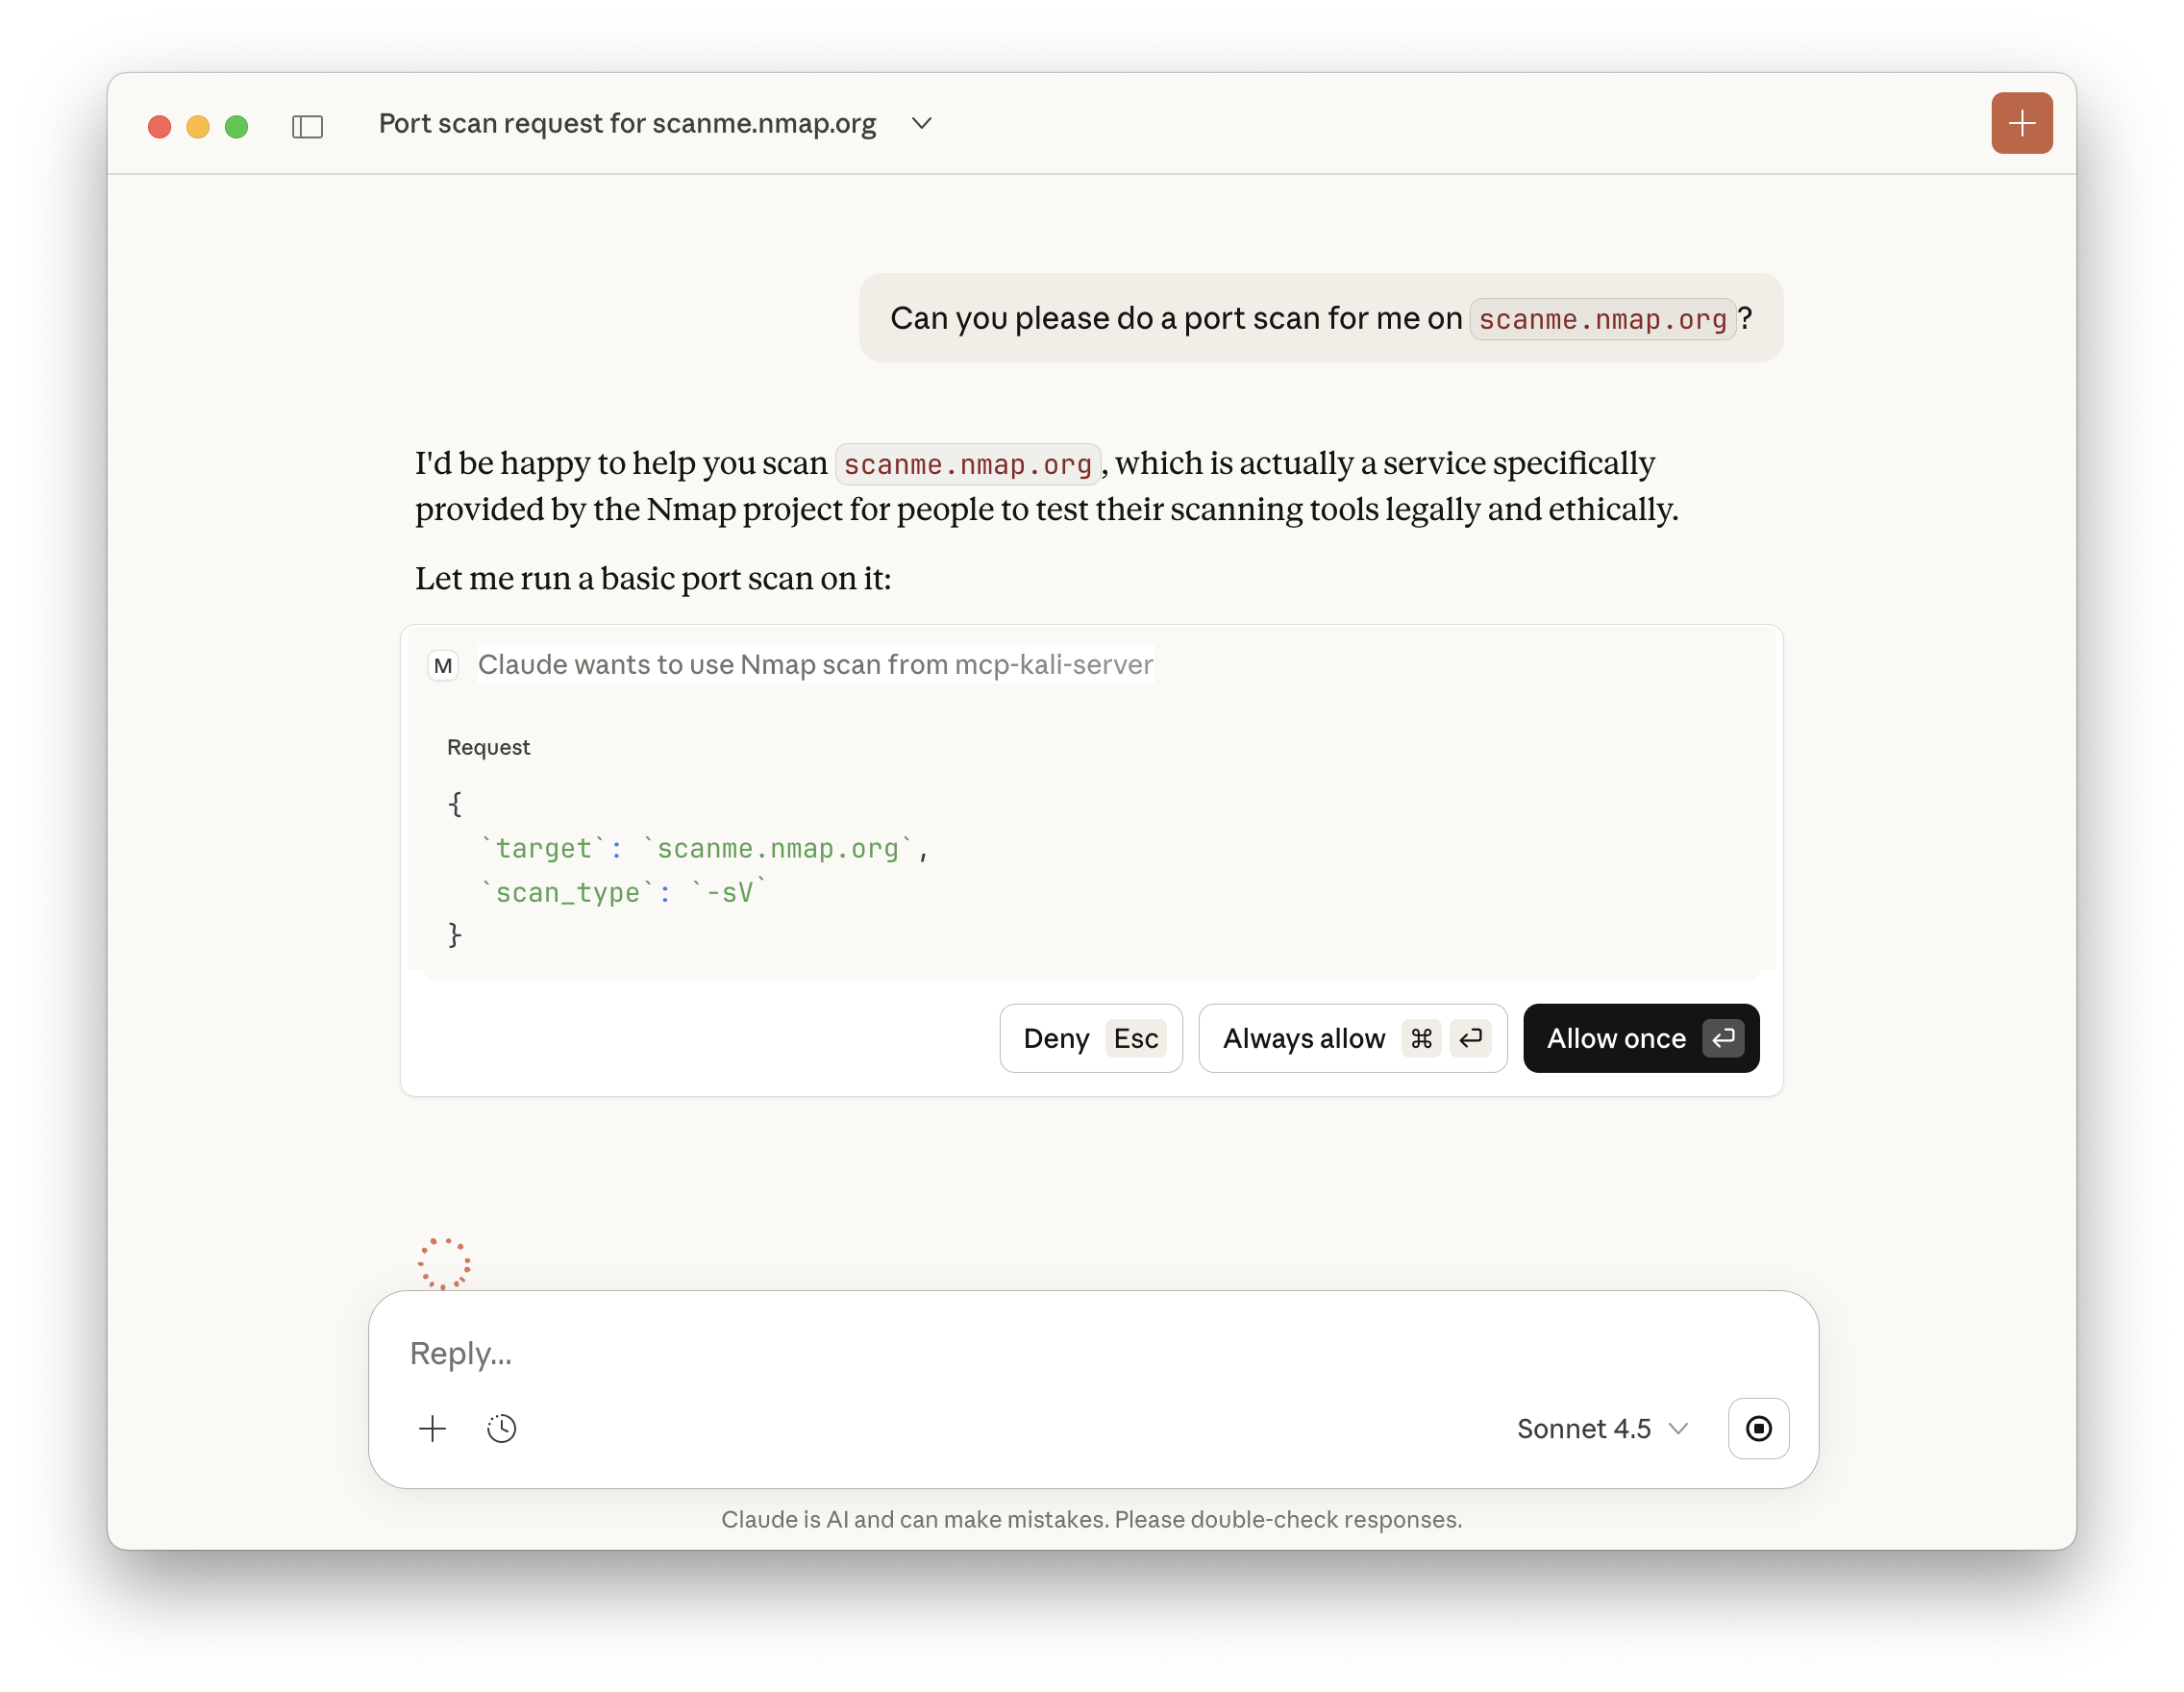Click the scanme.nmap.org chip in Claude's response
The width and height of the screenshot is (2184, 1692).
pyautogui.click(x=966, y=463)
